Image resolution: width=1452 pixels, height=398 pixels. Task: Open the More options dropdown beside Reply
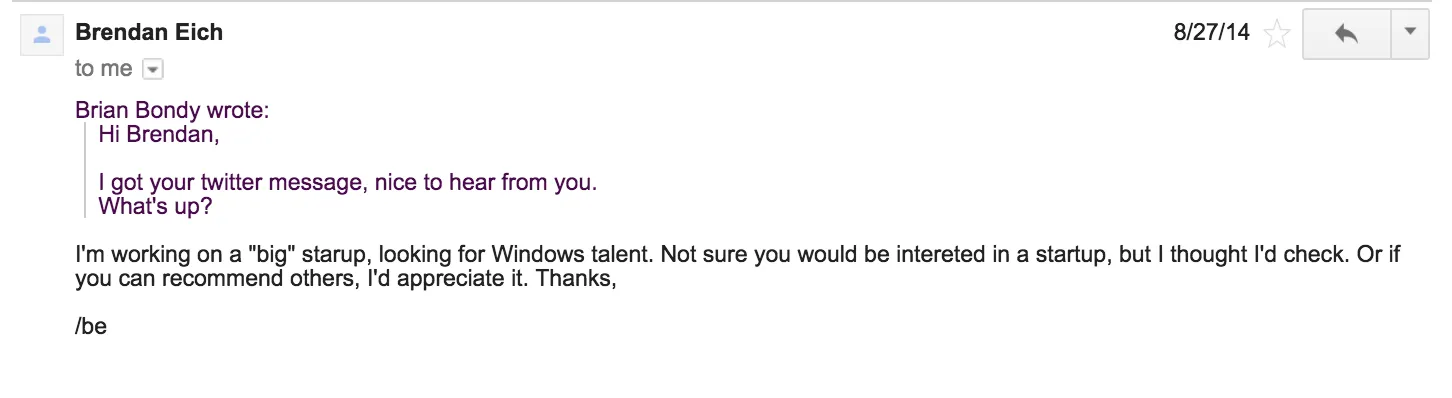[1410, 34]
